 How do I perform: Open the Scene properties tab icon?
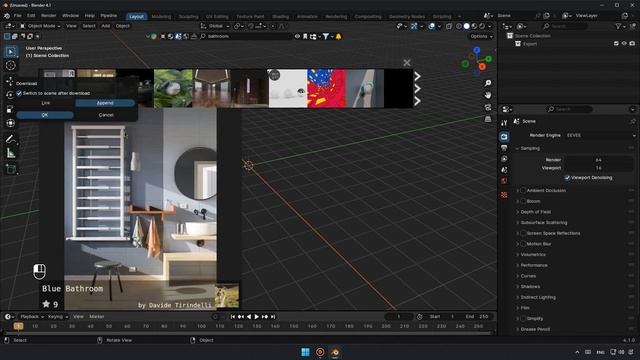(x=504, y=170)
